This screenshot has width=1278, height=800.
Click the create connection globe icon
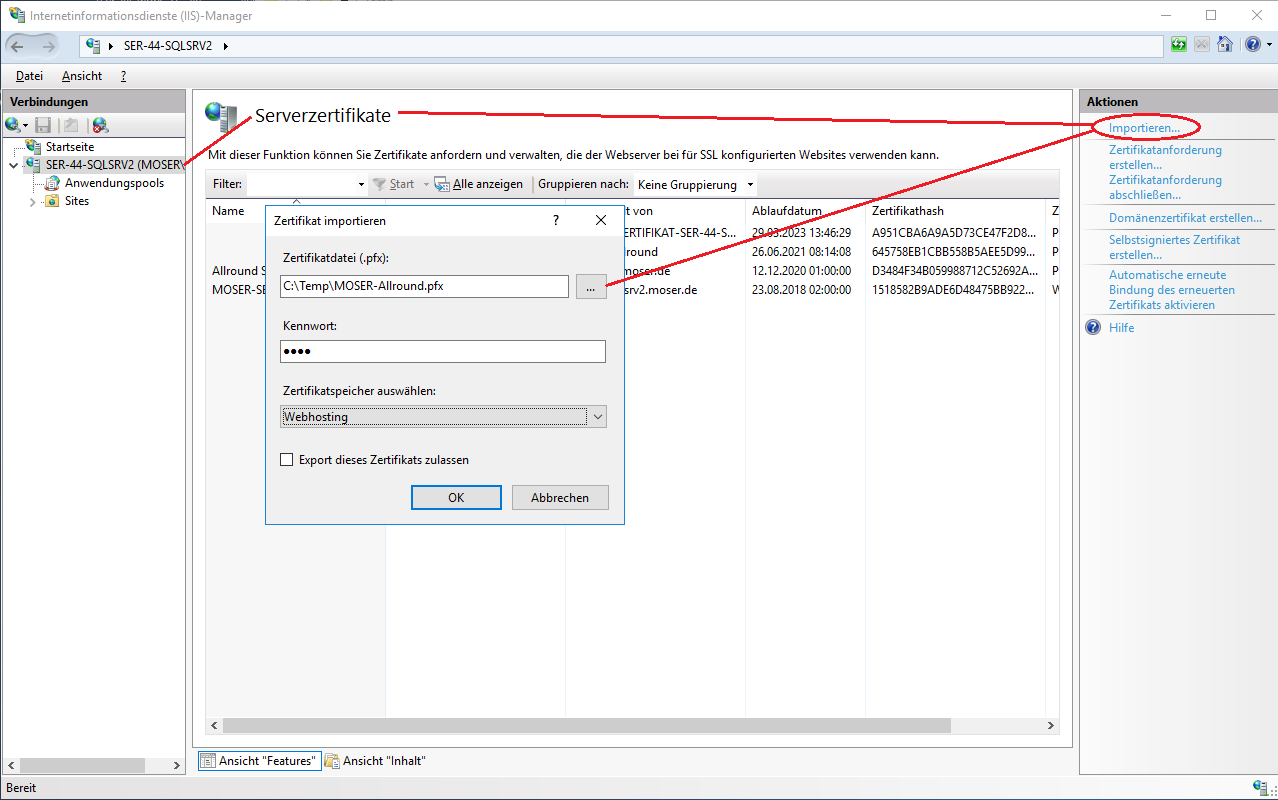click(13, 125)
